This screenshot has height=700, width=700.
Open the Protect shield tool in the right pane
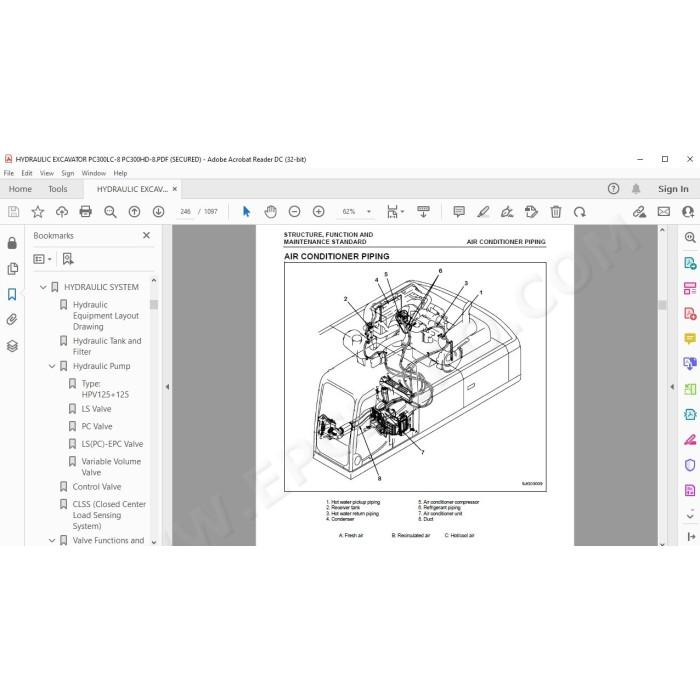[690, 465]
